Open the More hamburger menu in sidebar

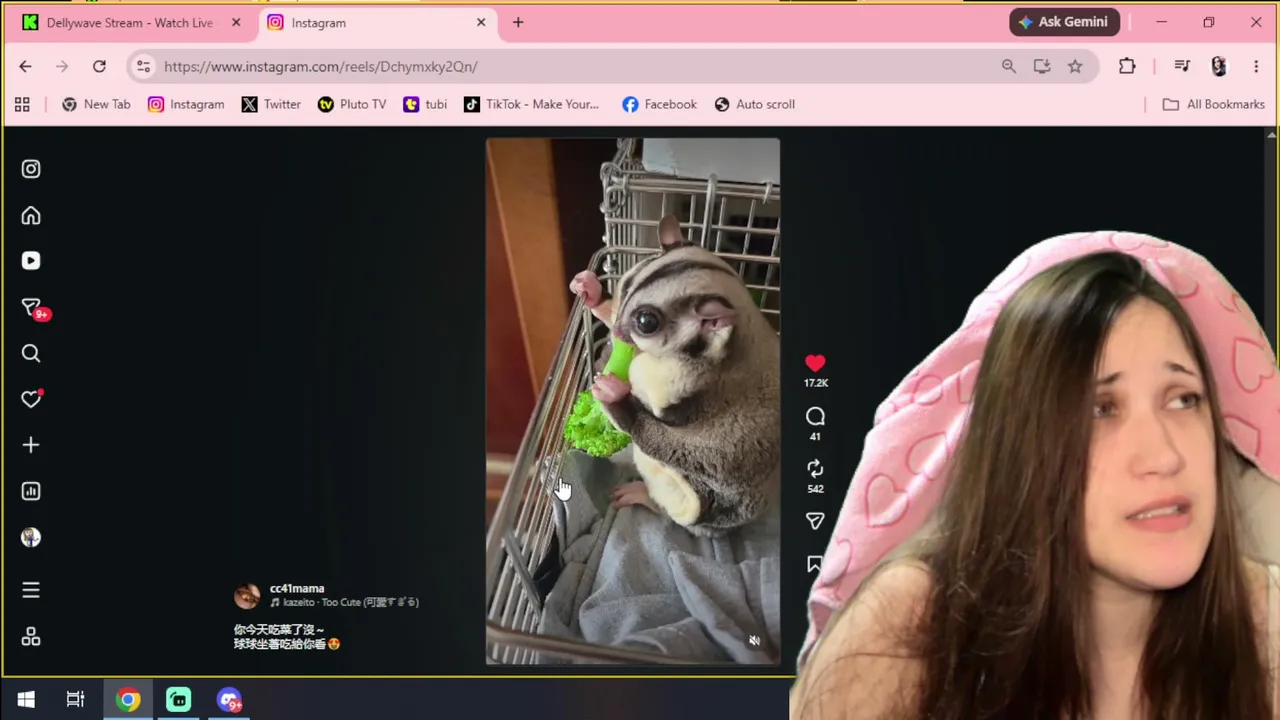coord(31,590)
